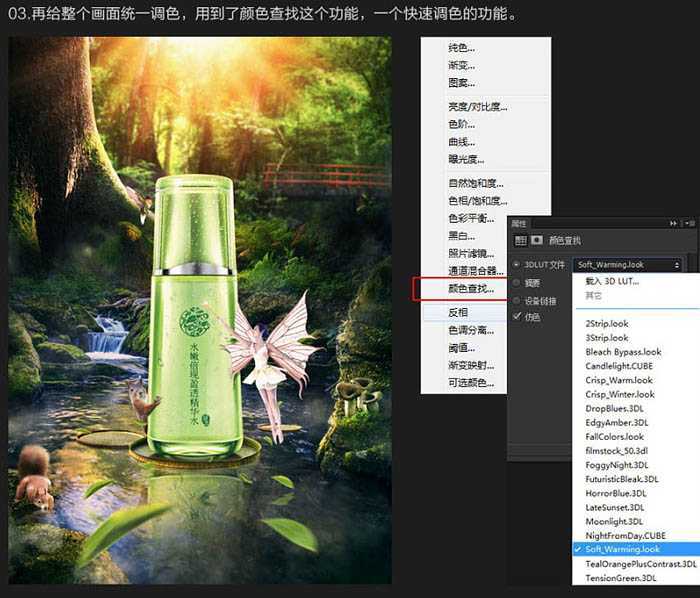700x598 pixels.
Task: Click 载入 3D LUT... in the list
Action: point(612,281)
